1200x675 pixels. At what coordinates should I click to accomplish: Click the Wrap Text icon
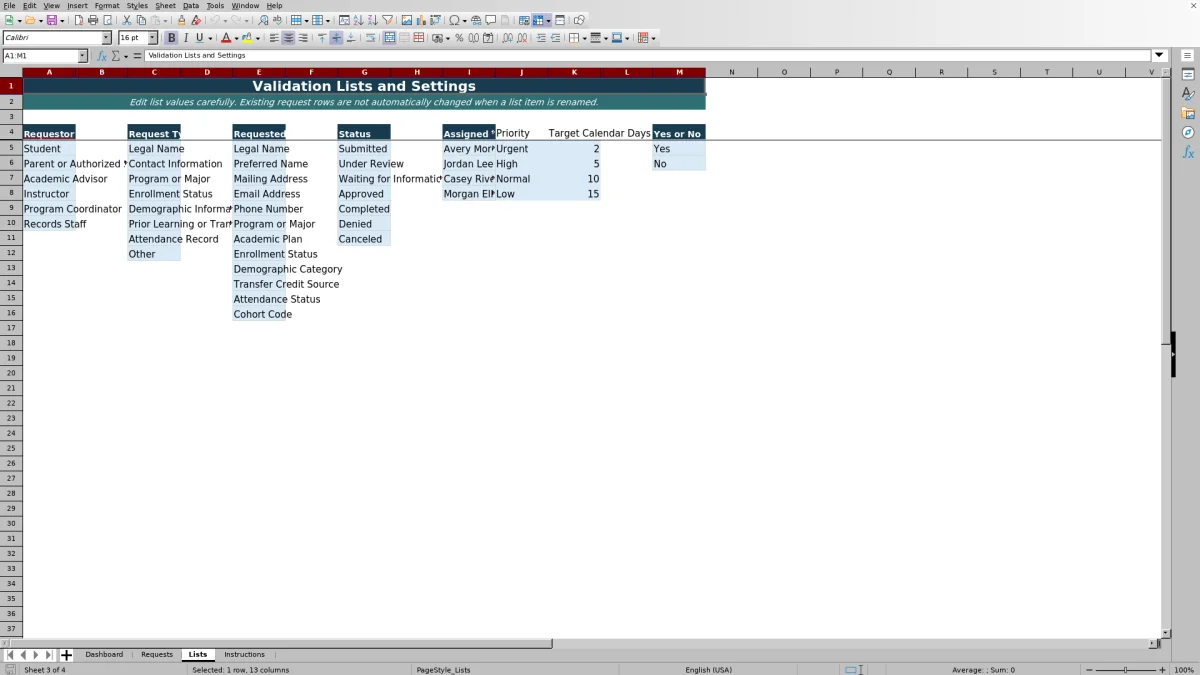coord(370,38)
